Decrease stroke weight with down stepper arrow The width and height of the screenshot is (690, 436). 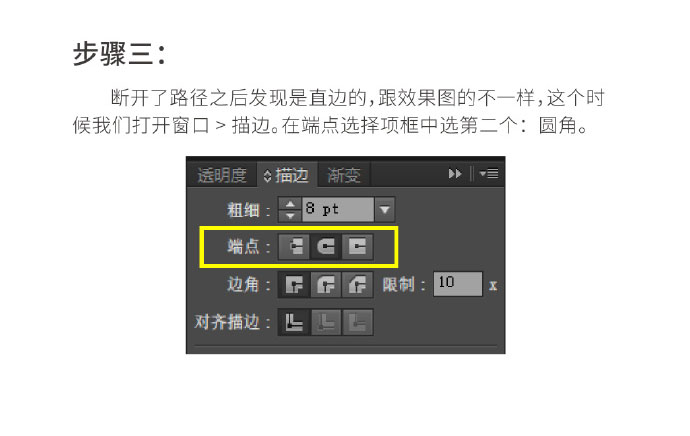tap(290, 216)
